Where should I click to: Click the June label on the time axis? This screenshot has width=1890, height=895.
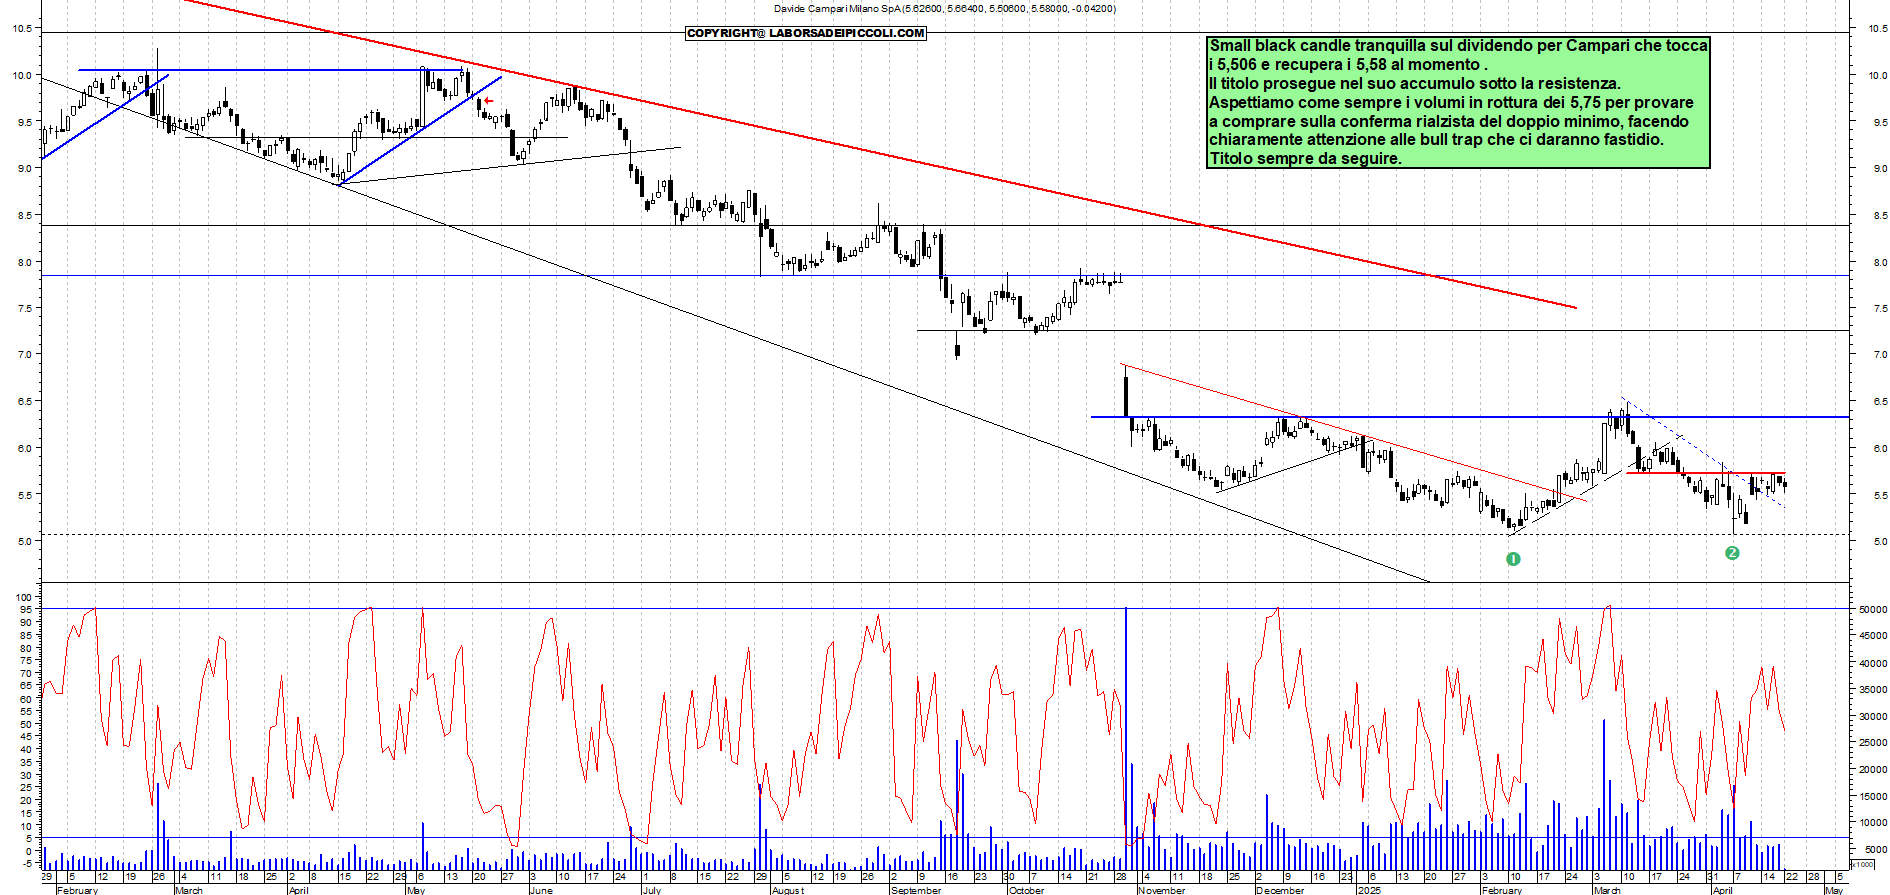(x=541, y=890)
